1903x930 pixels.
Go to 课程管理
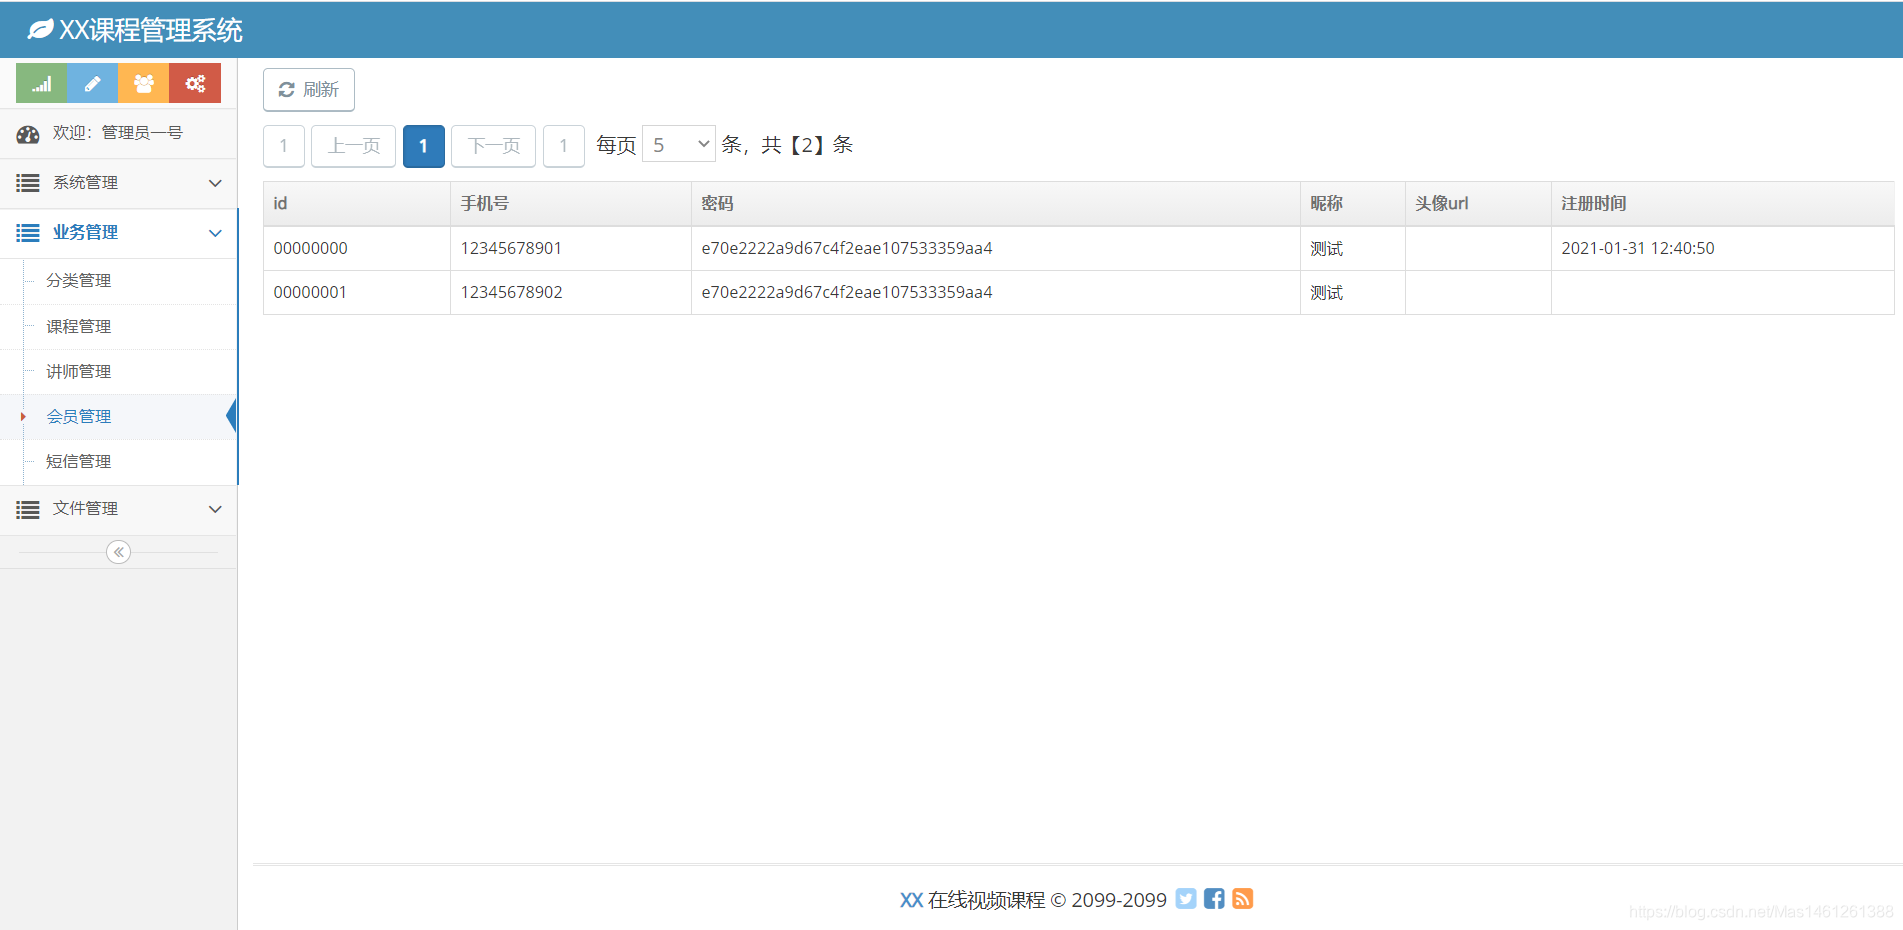pyautogui.click(x=79, y=327)
